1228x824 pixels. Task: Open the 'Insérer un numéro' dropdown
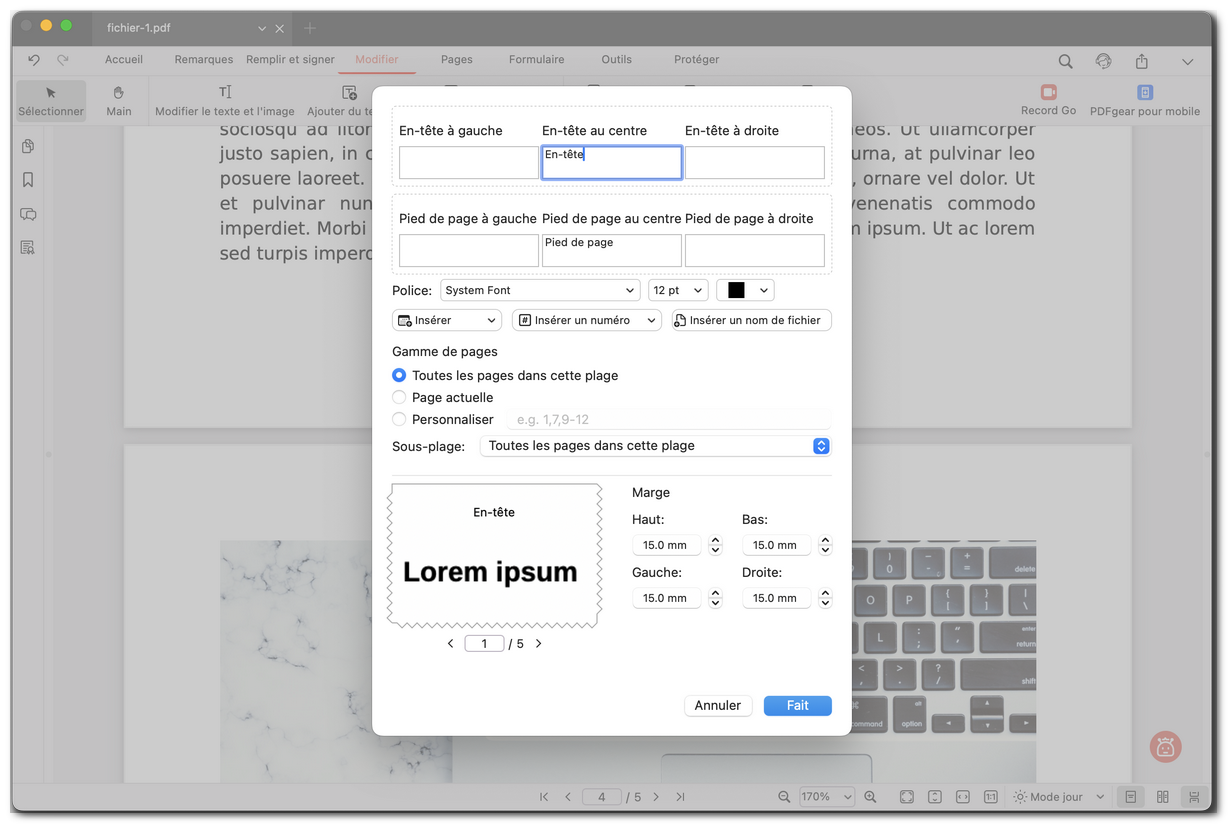click(586, 320)
